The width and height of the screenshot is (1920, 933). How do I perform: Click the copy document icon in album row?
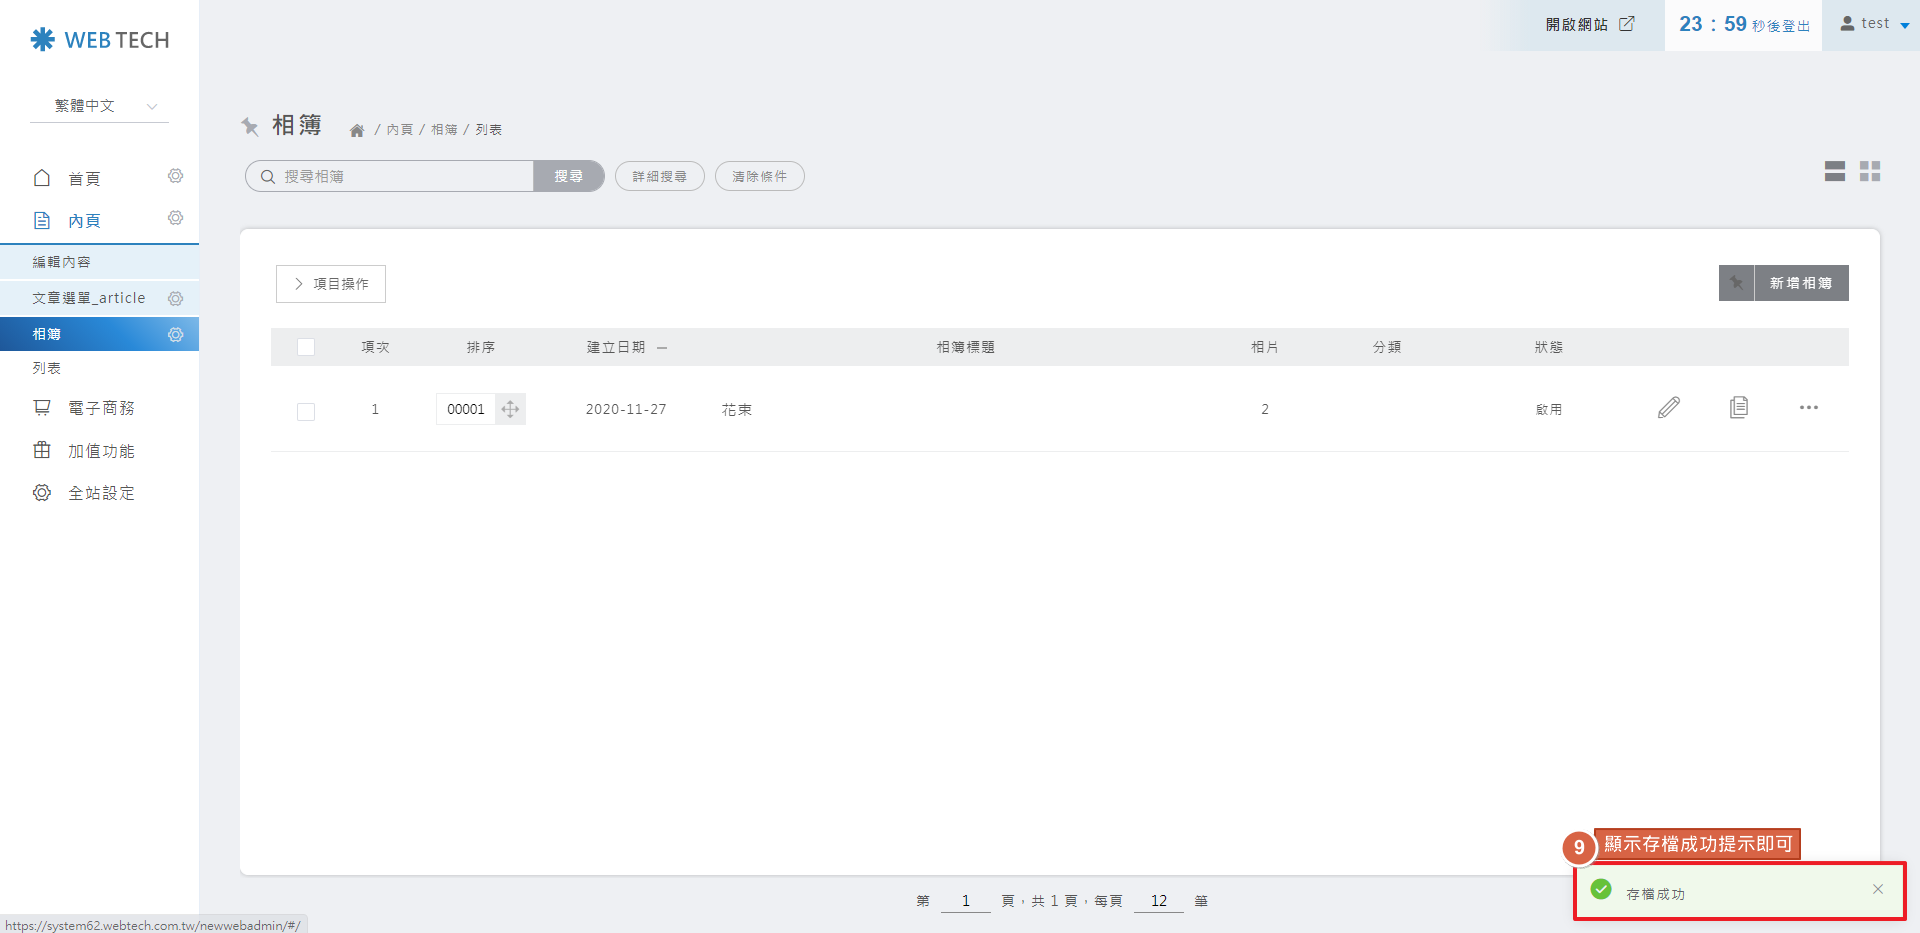[1739, 408]
